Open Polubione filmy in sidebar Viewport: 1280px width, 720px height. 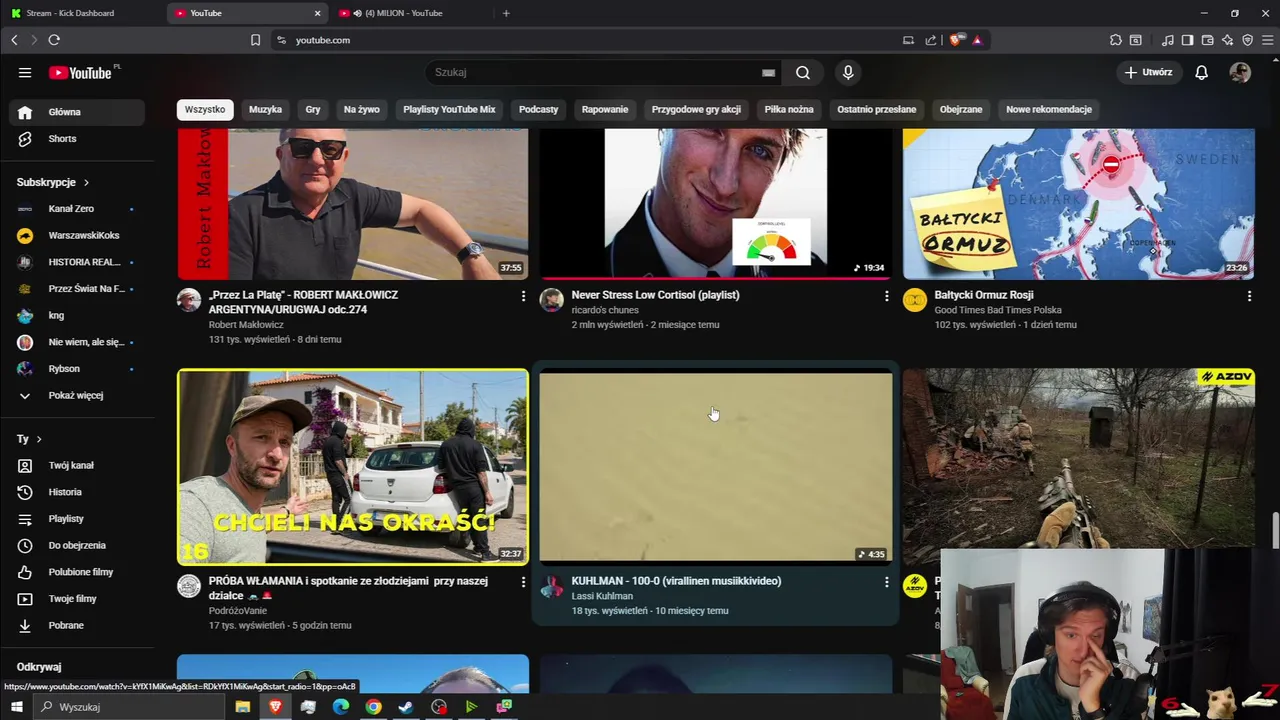point(77,572)
